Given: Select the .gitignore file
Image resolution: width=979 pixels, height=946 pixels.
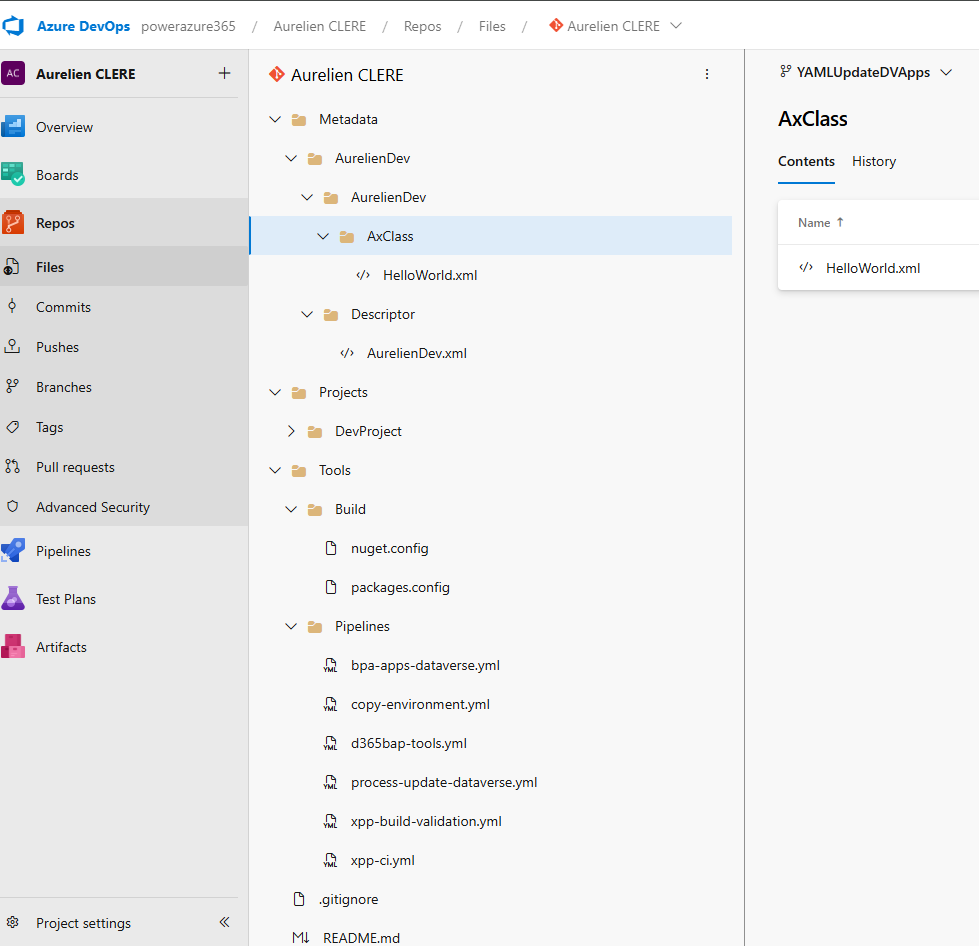Looking at the screenshot, I should coord(348,899).
